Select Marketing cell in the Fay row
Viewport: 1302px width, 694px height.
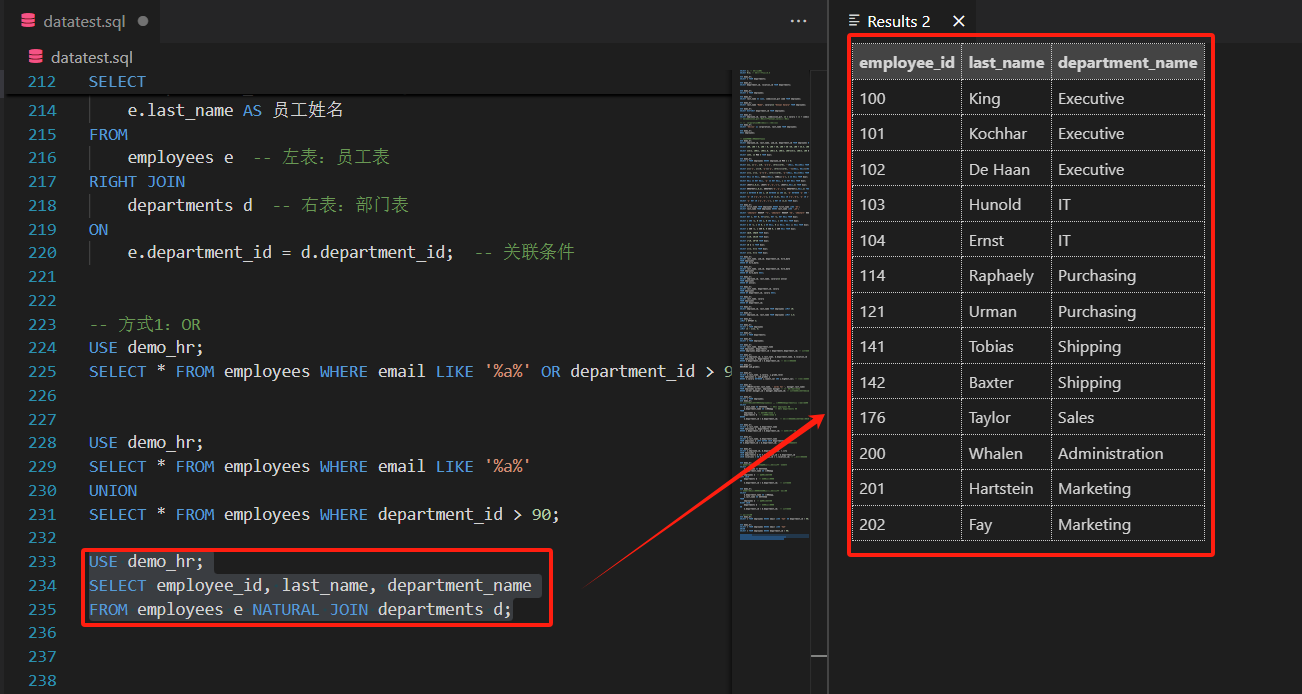coord(1128,524)
